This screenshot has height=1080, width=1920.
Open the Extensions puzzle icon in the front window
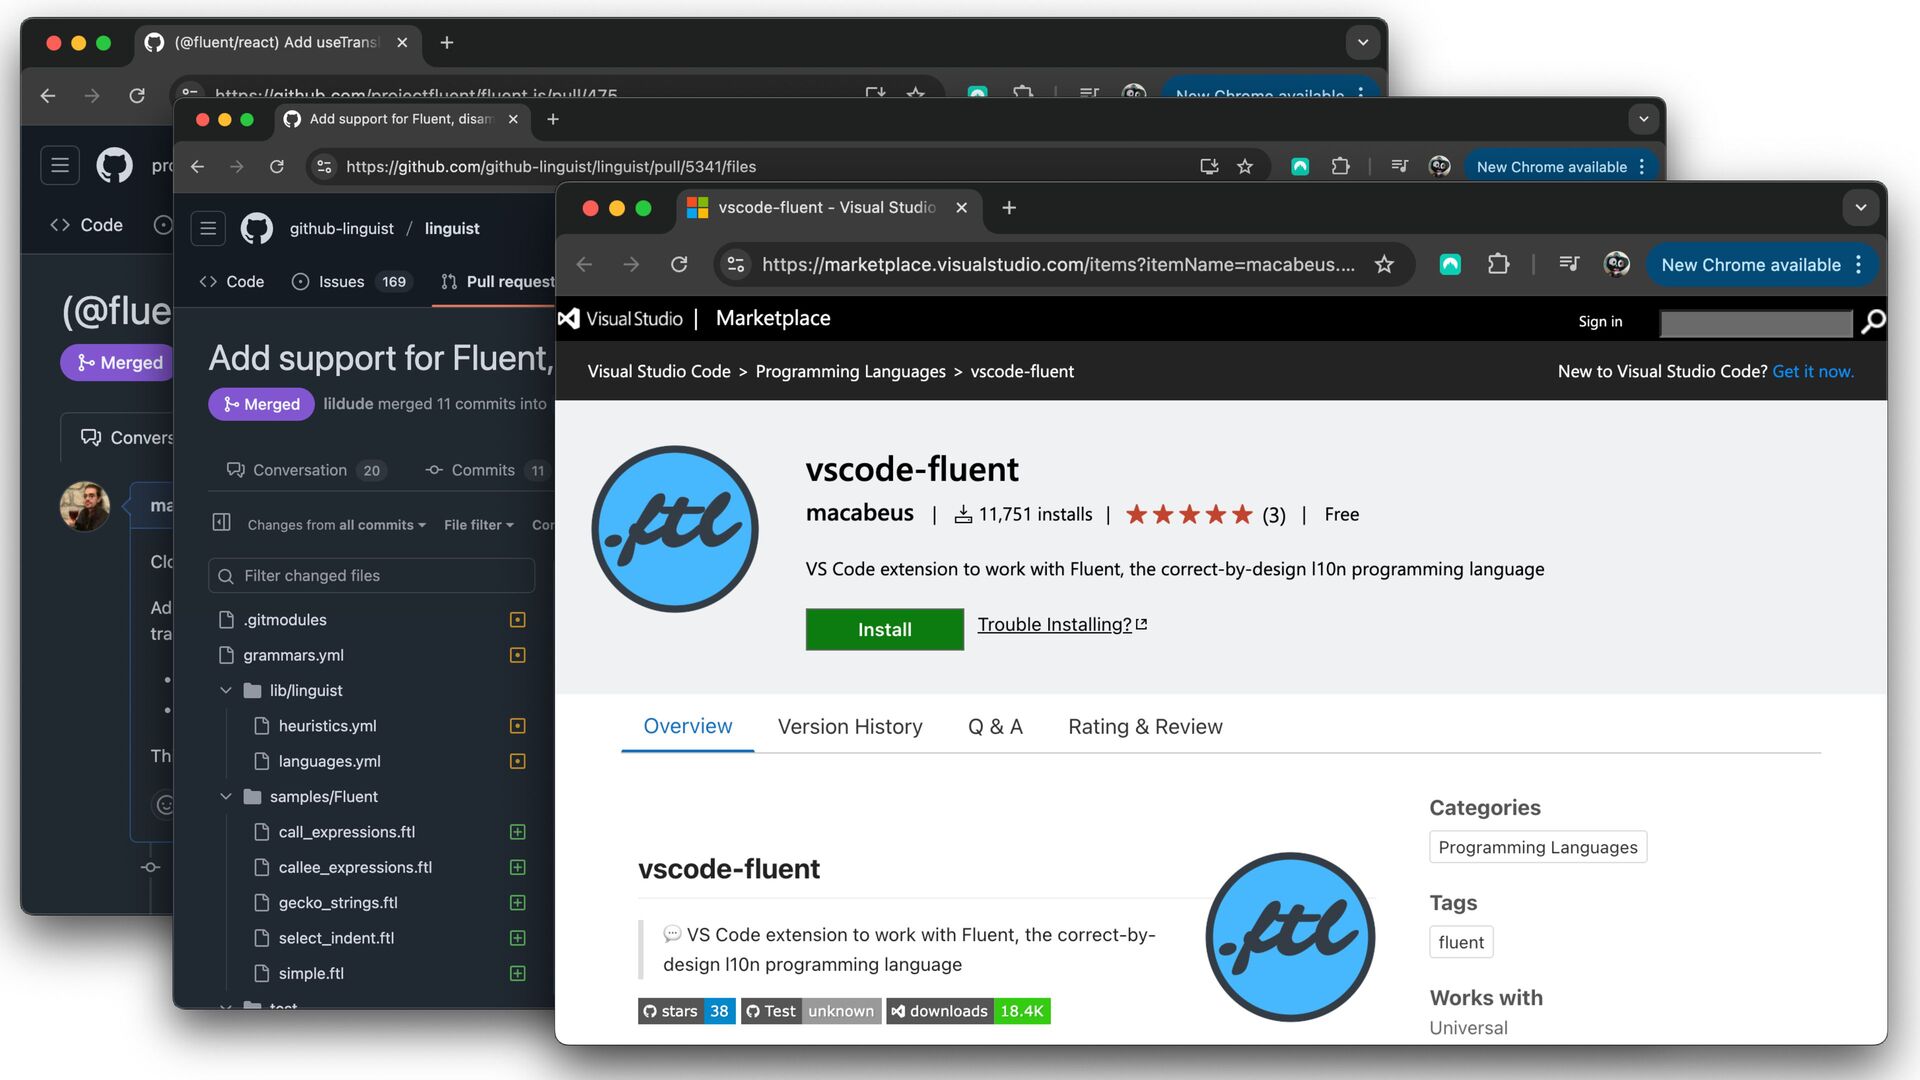click(x=1498, y=265)
